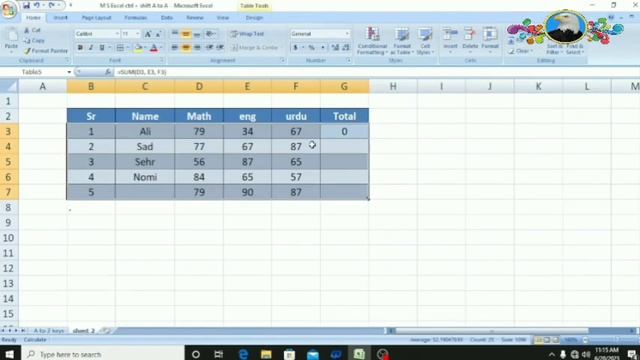
Task: Open File Explorer from the taskbar
Action: coord(266,354)
